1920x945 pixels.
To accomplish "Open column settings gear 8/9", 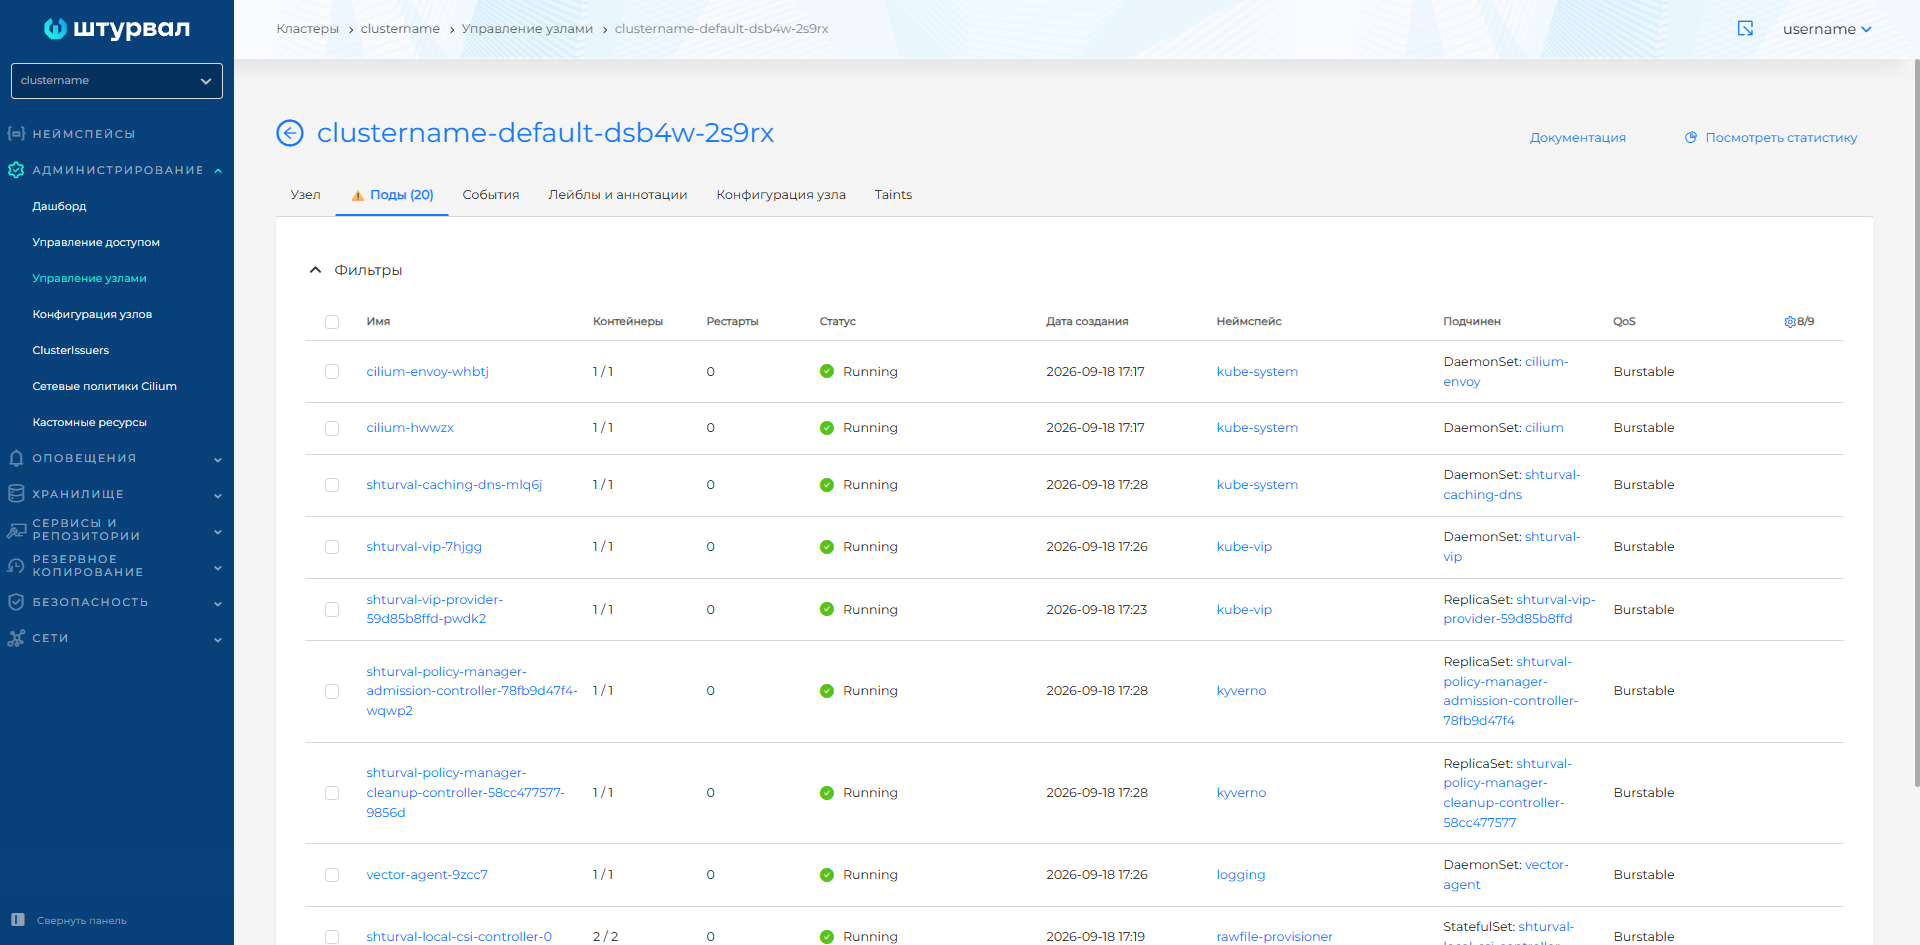I will [1790, 322].
